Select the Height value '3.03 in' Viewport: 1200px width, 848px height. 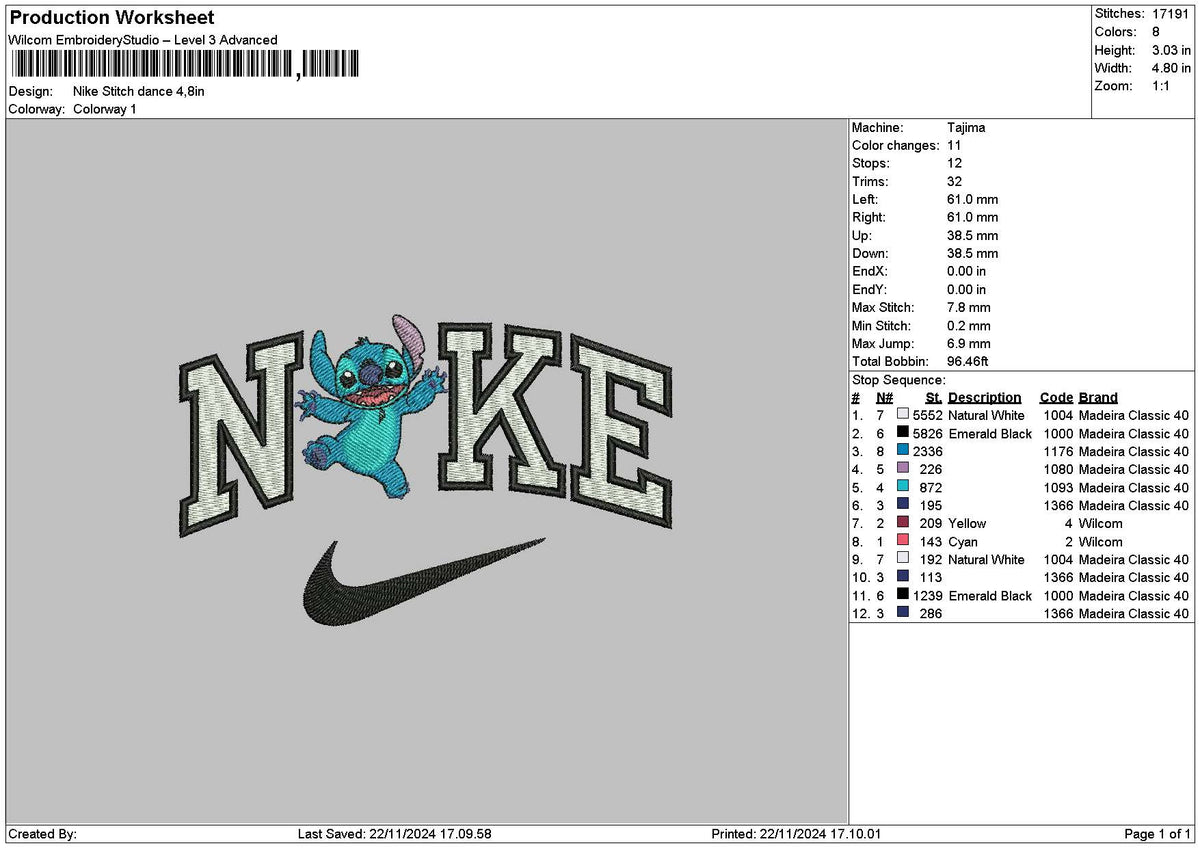click(x=1171, y=50)
